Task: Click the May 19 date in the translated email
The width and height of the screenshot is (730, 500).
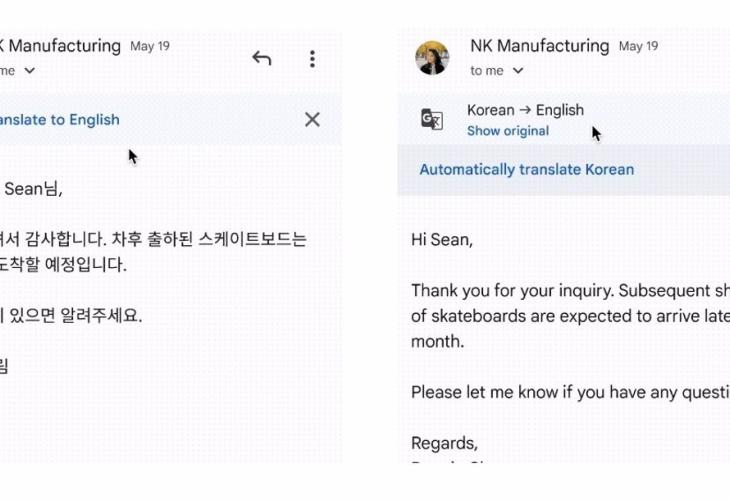Action: (x=638, y=46)
